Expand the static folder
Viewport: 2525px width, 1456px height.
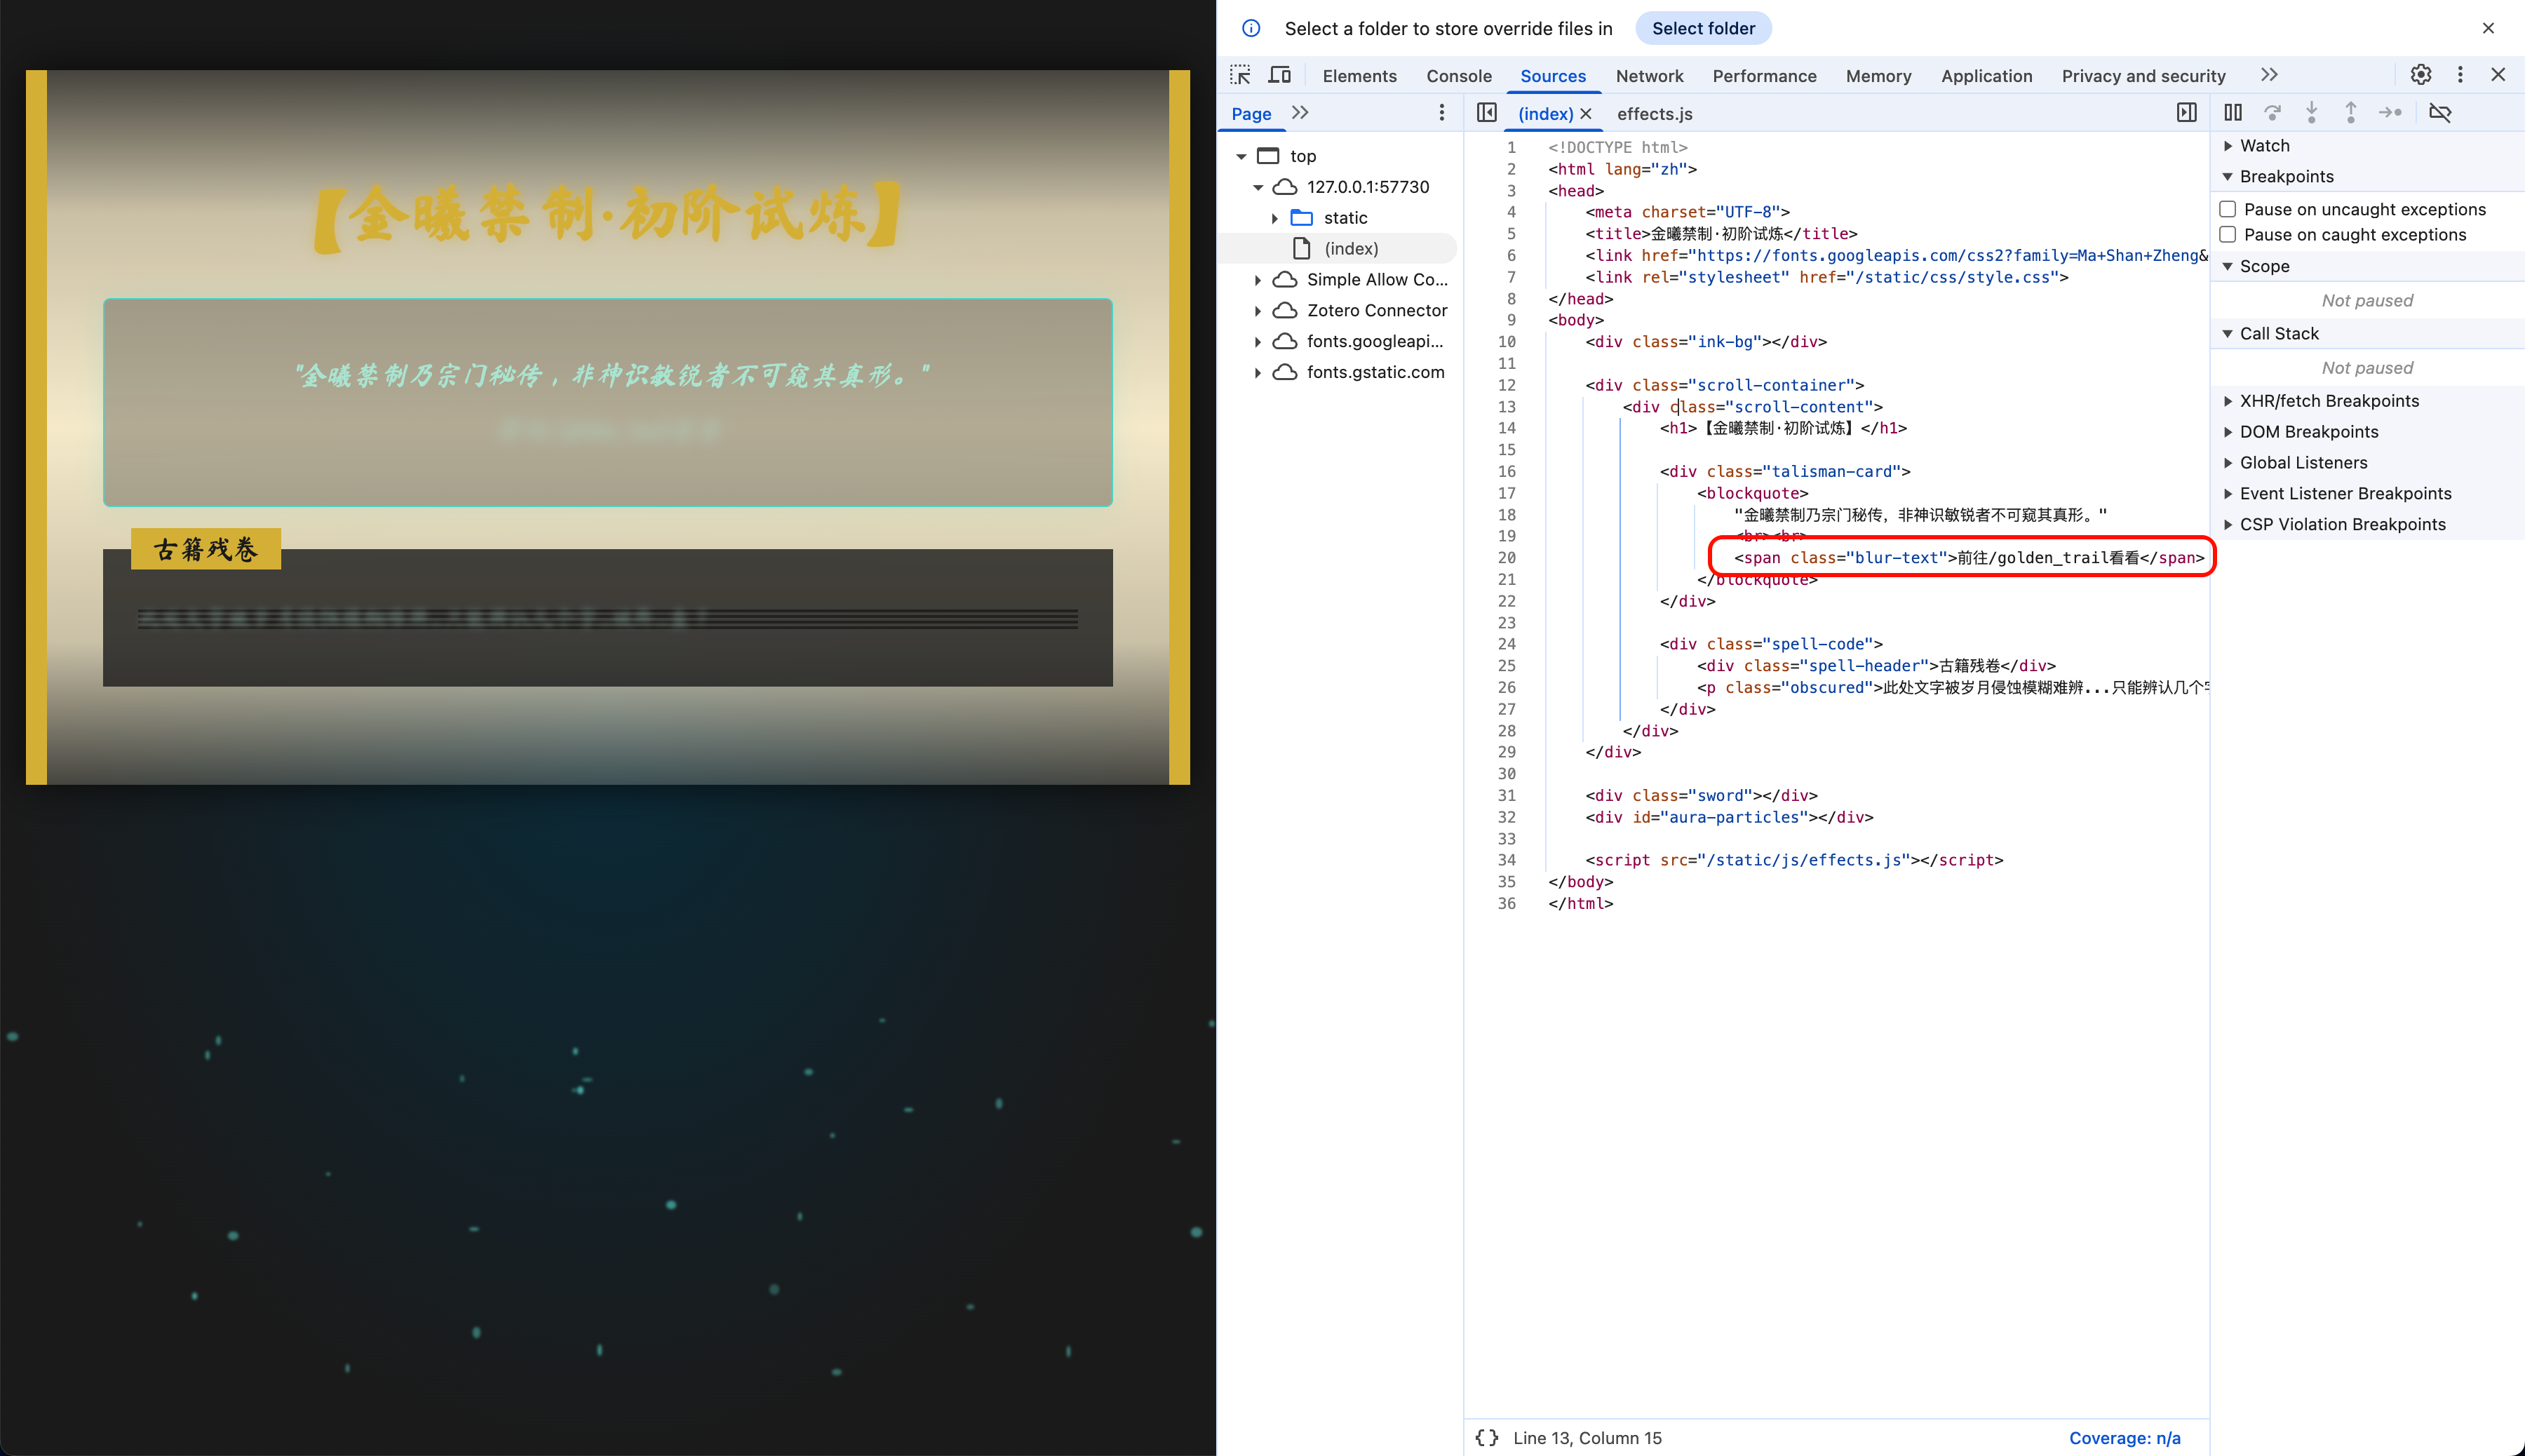tap(1275, 218)
